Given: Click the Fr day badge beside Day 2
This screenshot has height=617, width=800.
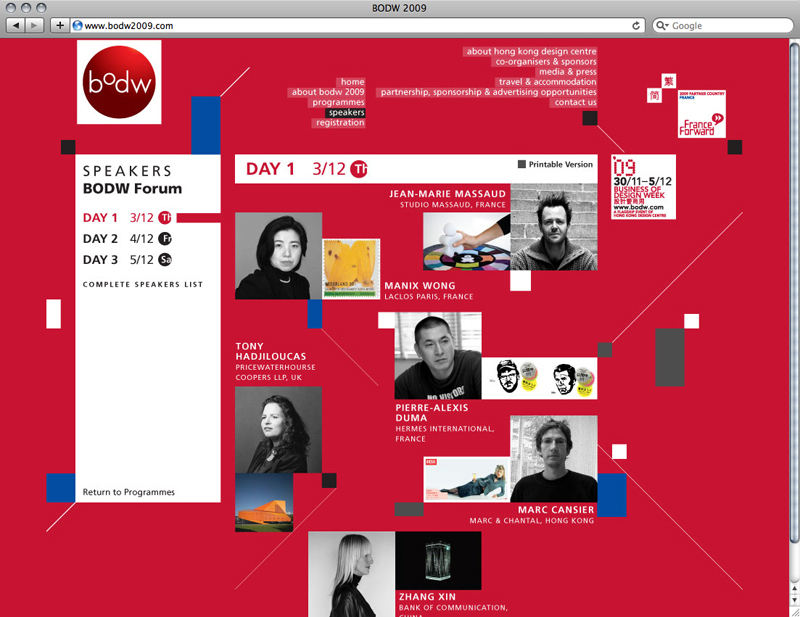Looking at the screenshot, I should [x=165, y=239].
